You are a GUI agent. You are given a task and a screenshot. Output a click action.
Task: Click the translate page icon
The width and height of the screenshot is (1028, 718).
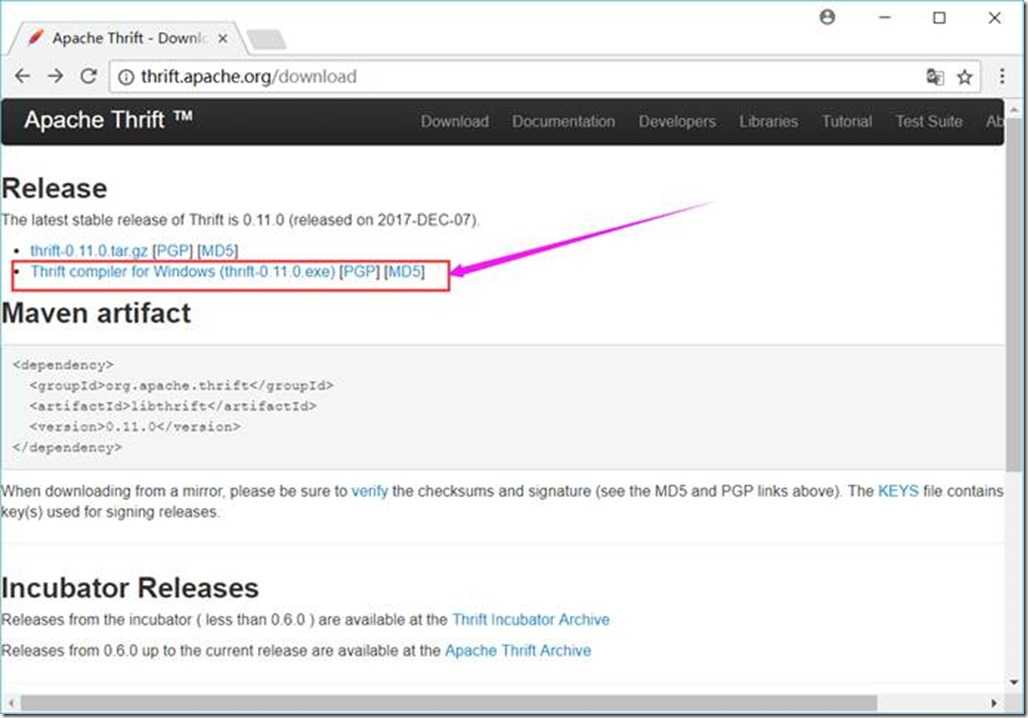pos(935,77)
